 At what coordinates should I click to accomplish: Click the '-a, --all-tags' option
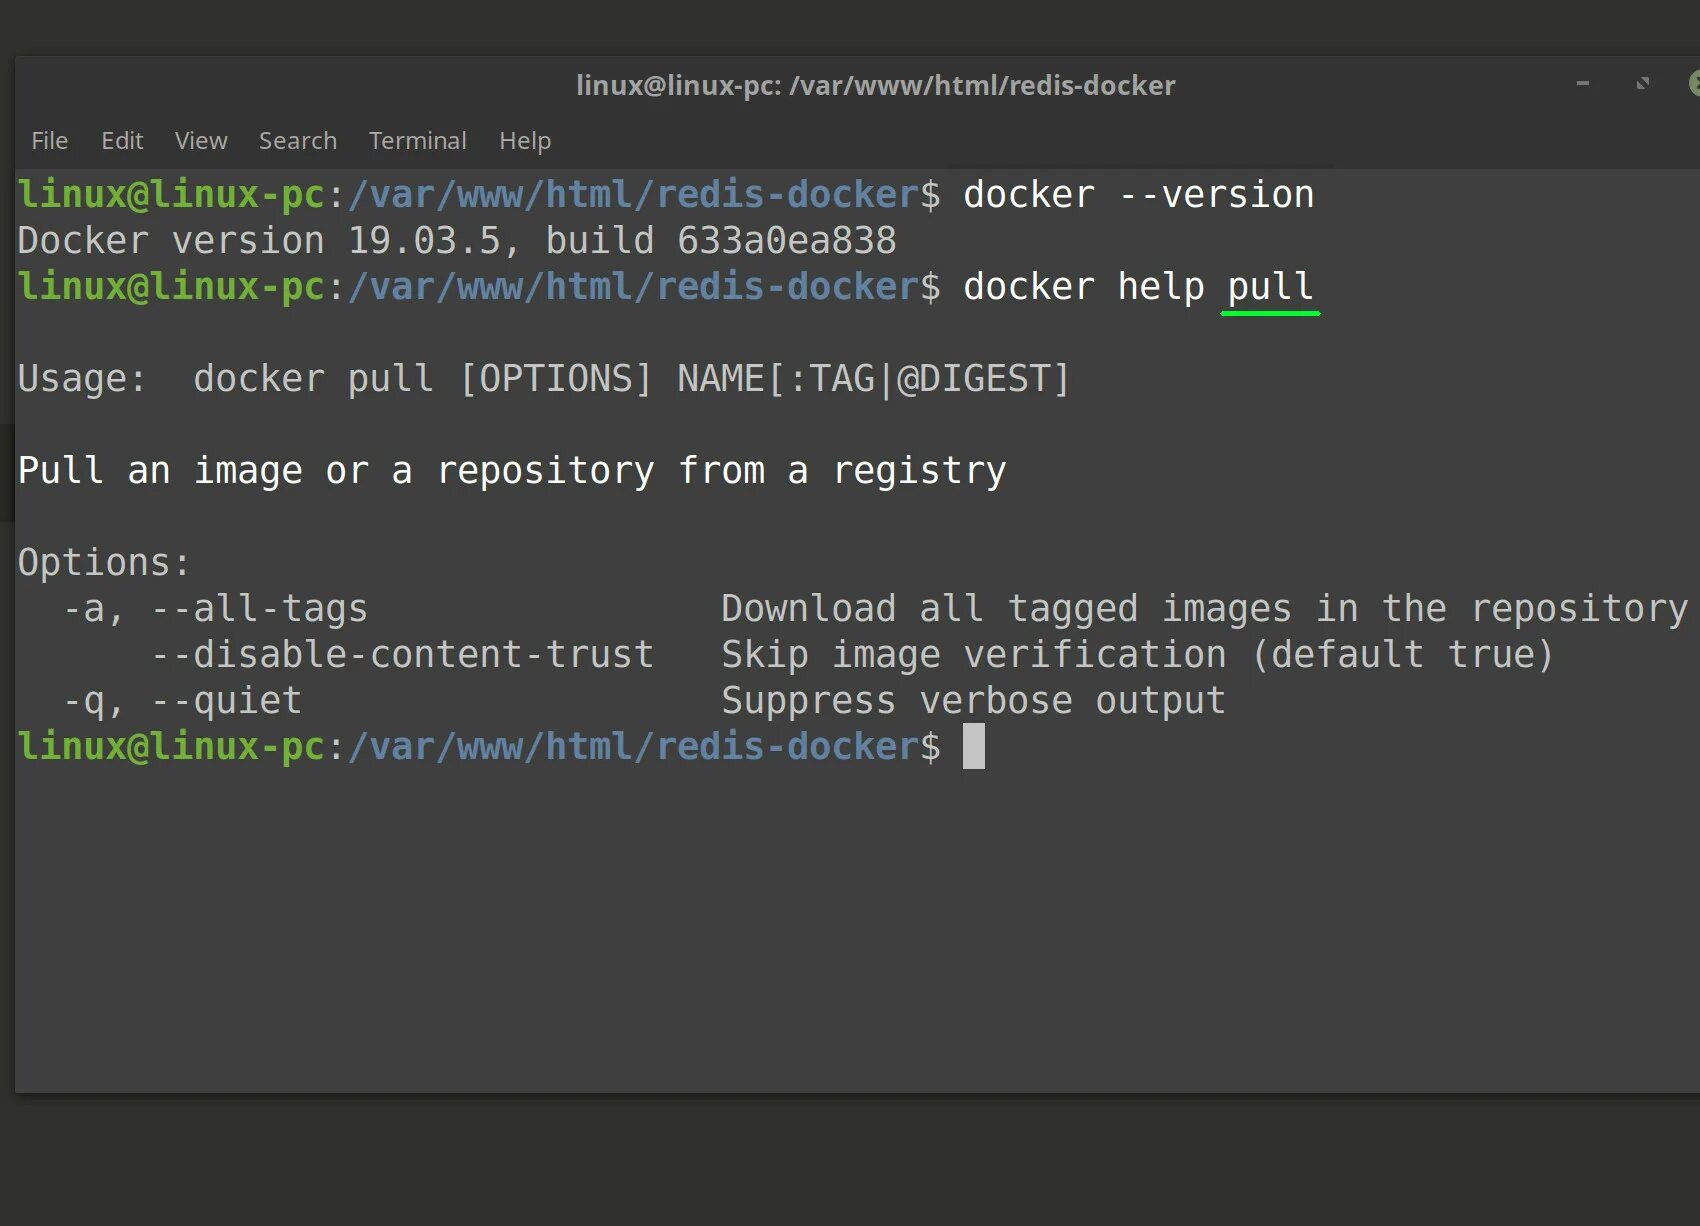pos(215,609)
